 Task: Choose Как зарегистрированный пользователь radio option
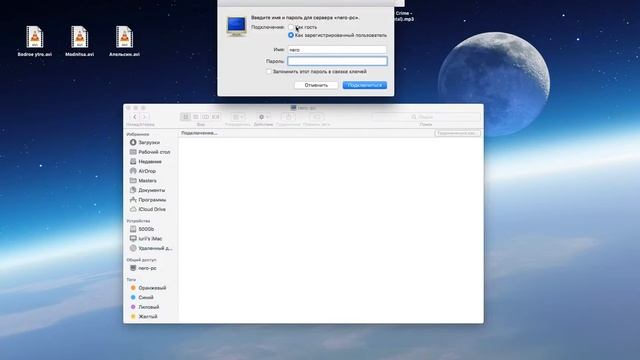tap(291, 35)
